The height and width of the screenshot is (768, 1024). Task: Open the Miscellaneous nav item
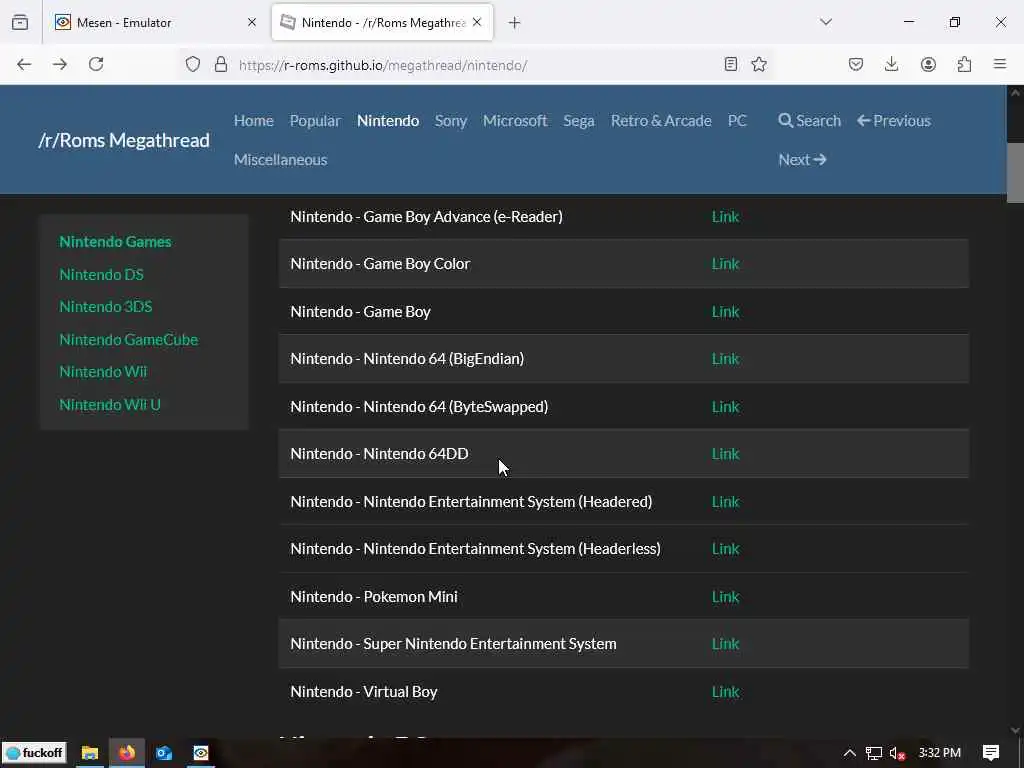[x=280, y=159]
